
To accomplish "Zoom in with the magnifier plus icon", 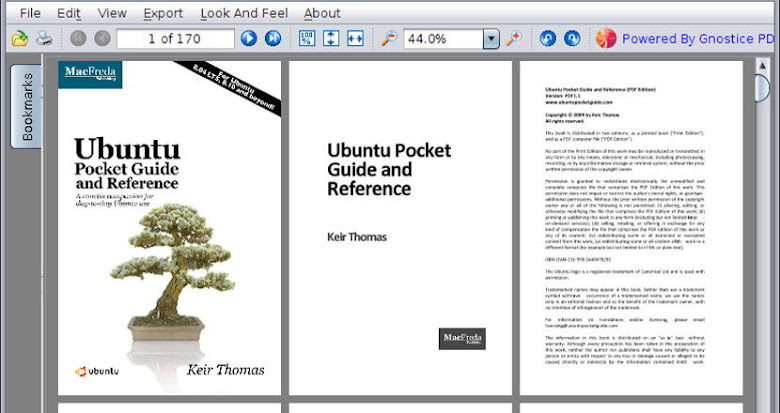I will pos(513,38).
